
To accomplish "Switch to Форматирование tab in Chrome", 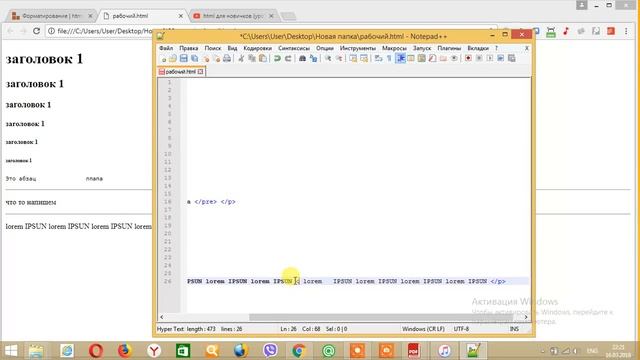I will point(51,16).
